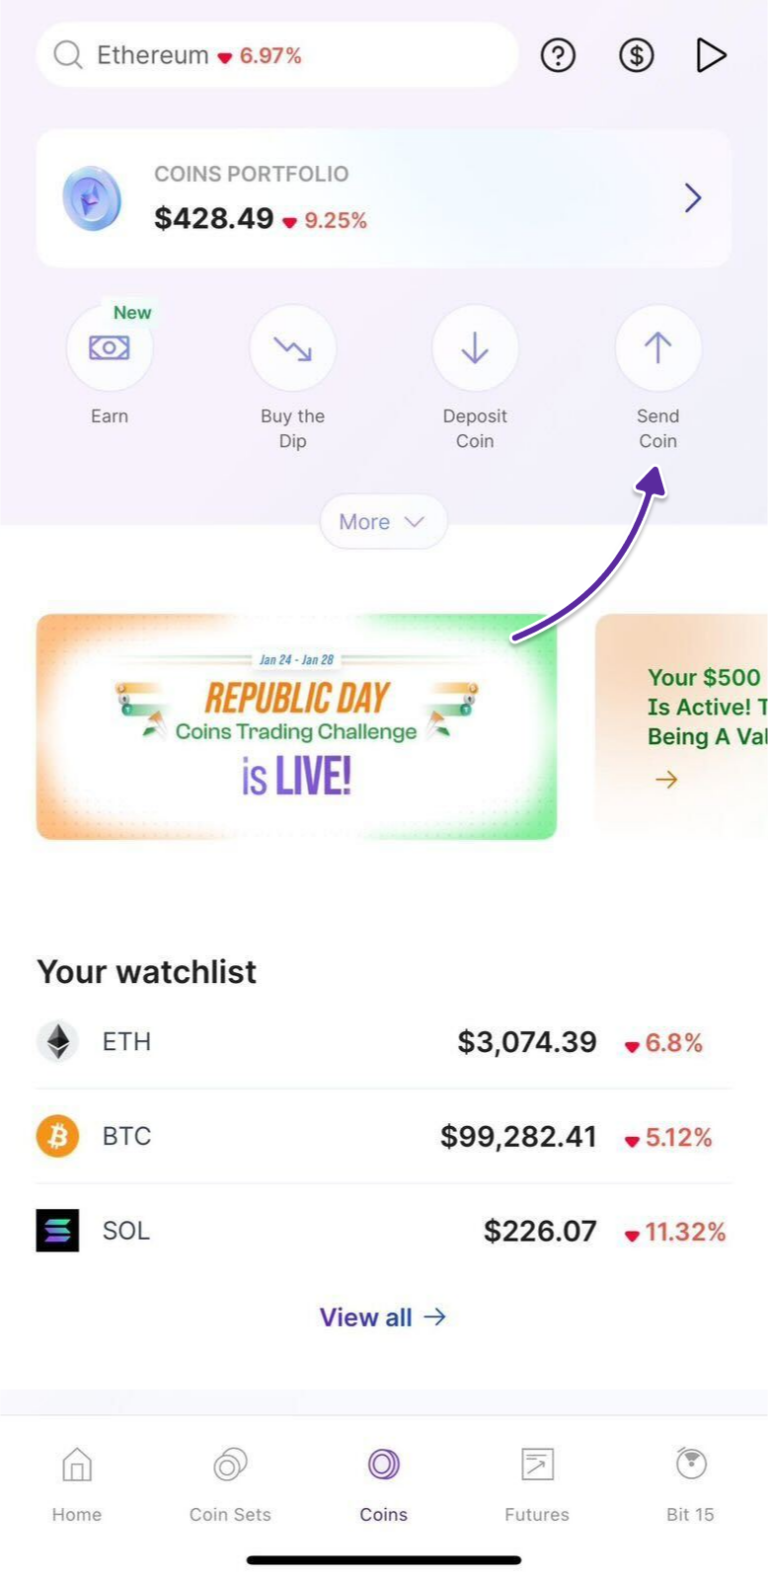This screenshot has width=768, height=1579.
Task: Tap the Deposit Coin down-arrow icon
Action: click(x=475, y=348)
